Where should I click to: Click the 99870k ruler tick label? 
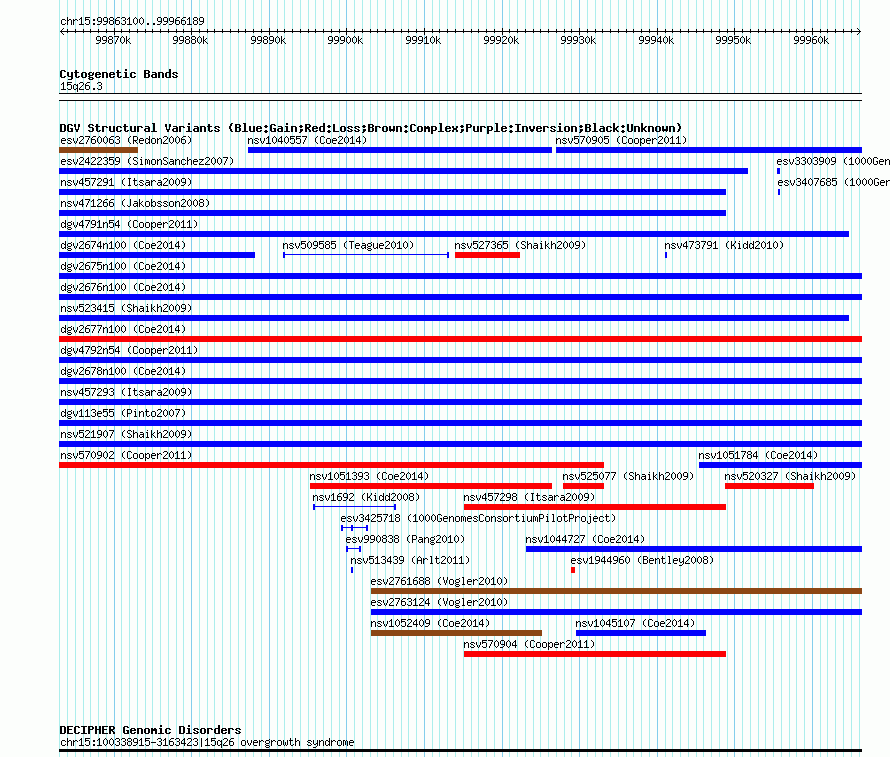click(113, 40)
